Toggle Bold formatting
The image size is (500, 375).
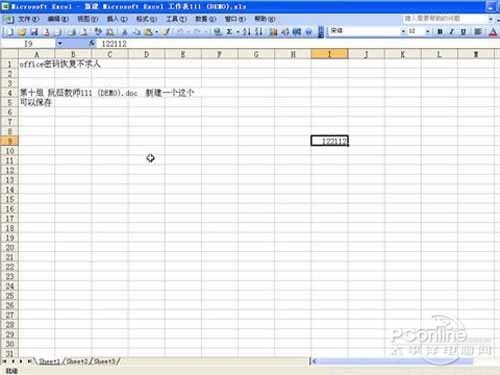pyautogui.click(x=440, y=32)
